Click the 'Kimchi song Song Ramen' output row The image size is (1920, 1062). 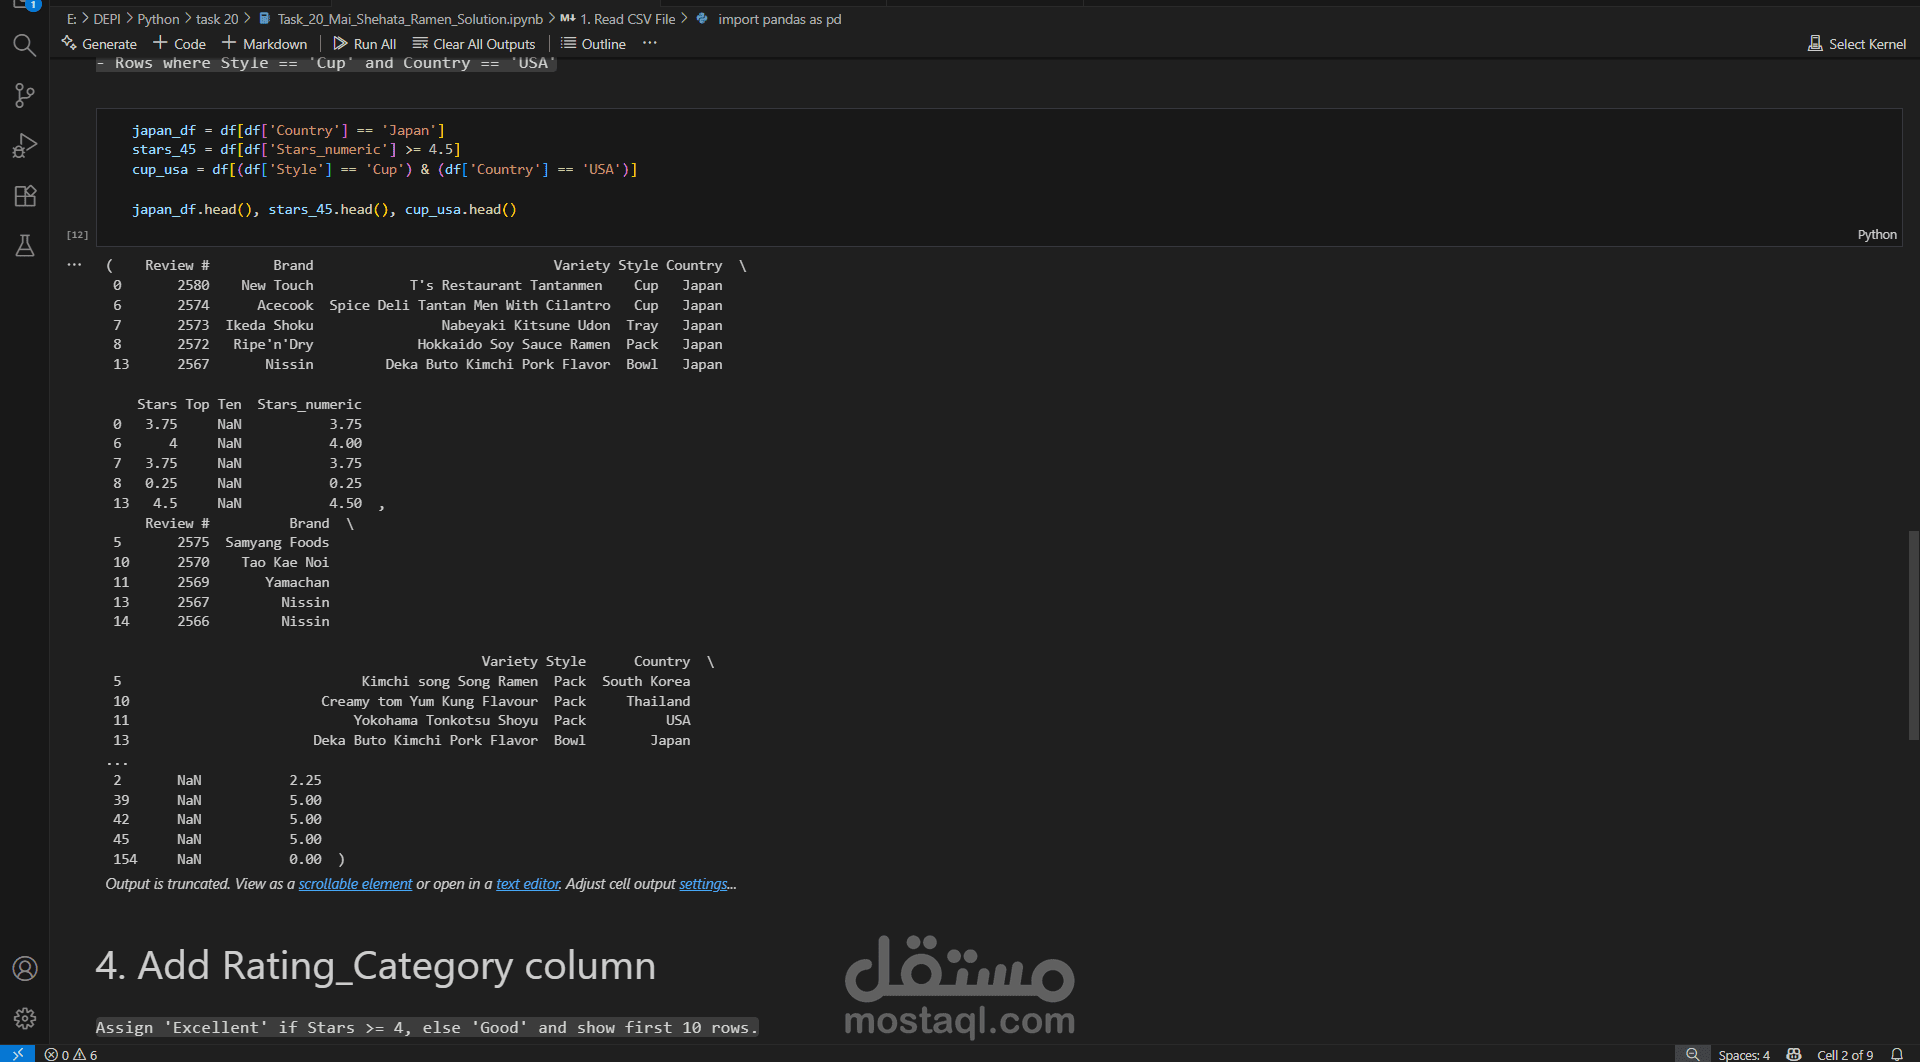click(401, 681)
